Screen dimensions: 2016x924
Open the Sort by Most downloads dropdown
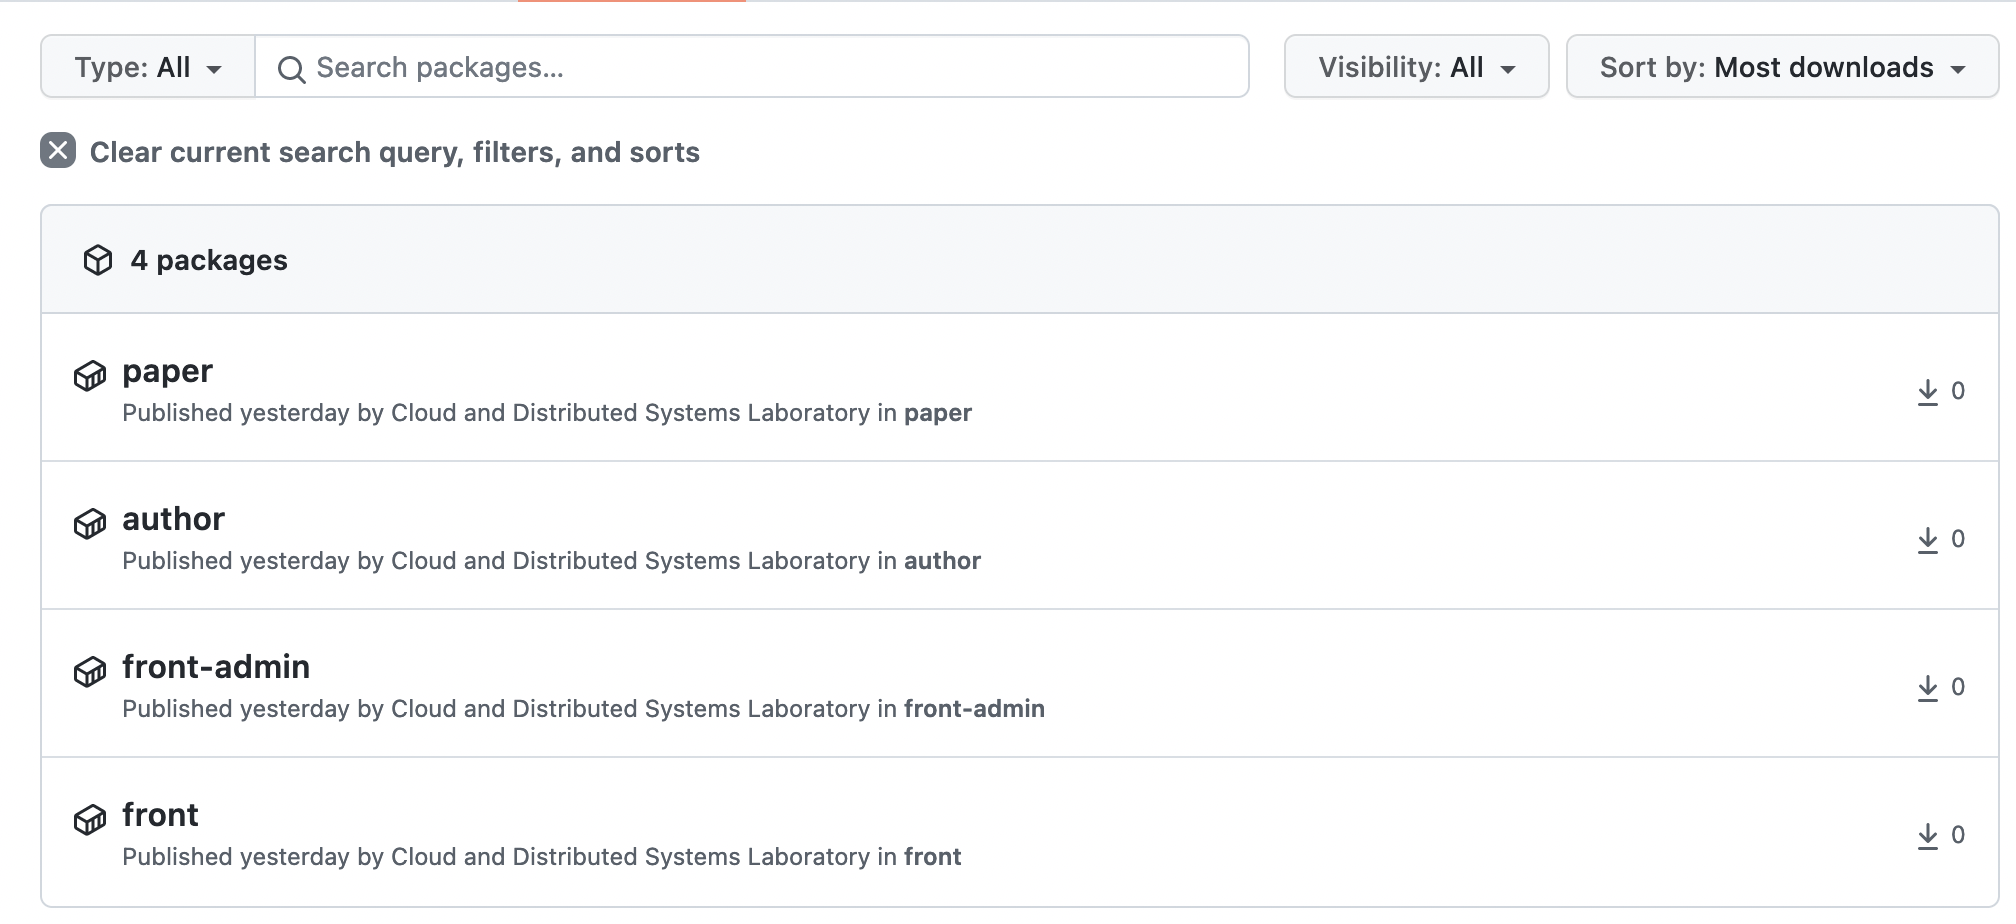(x=1782, y=66)
